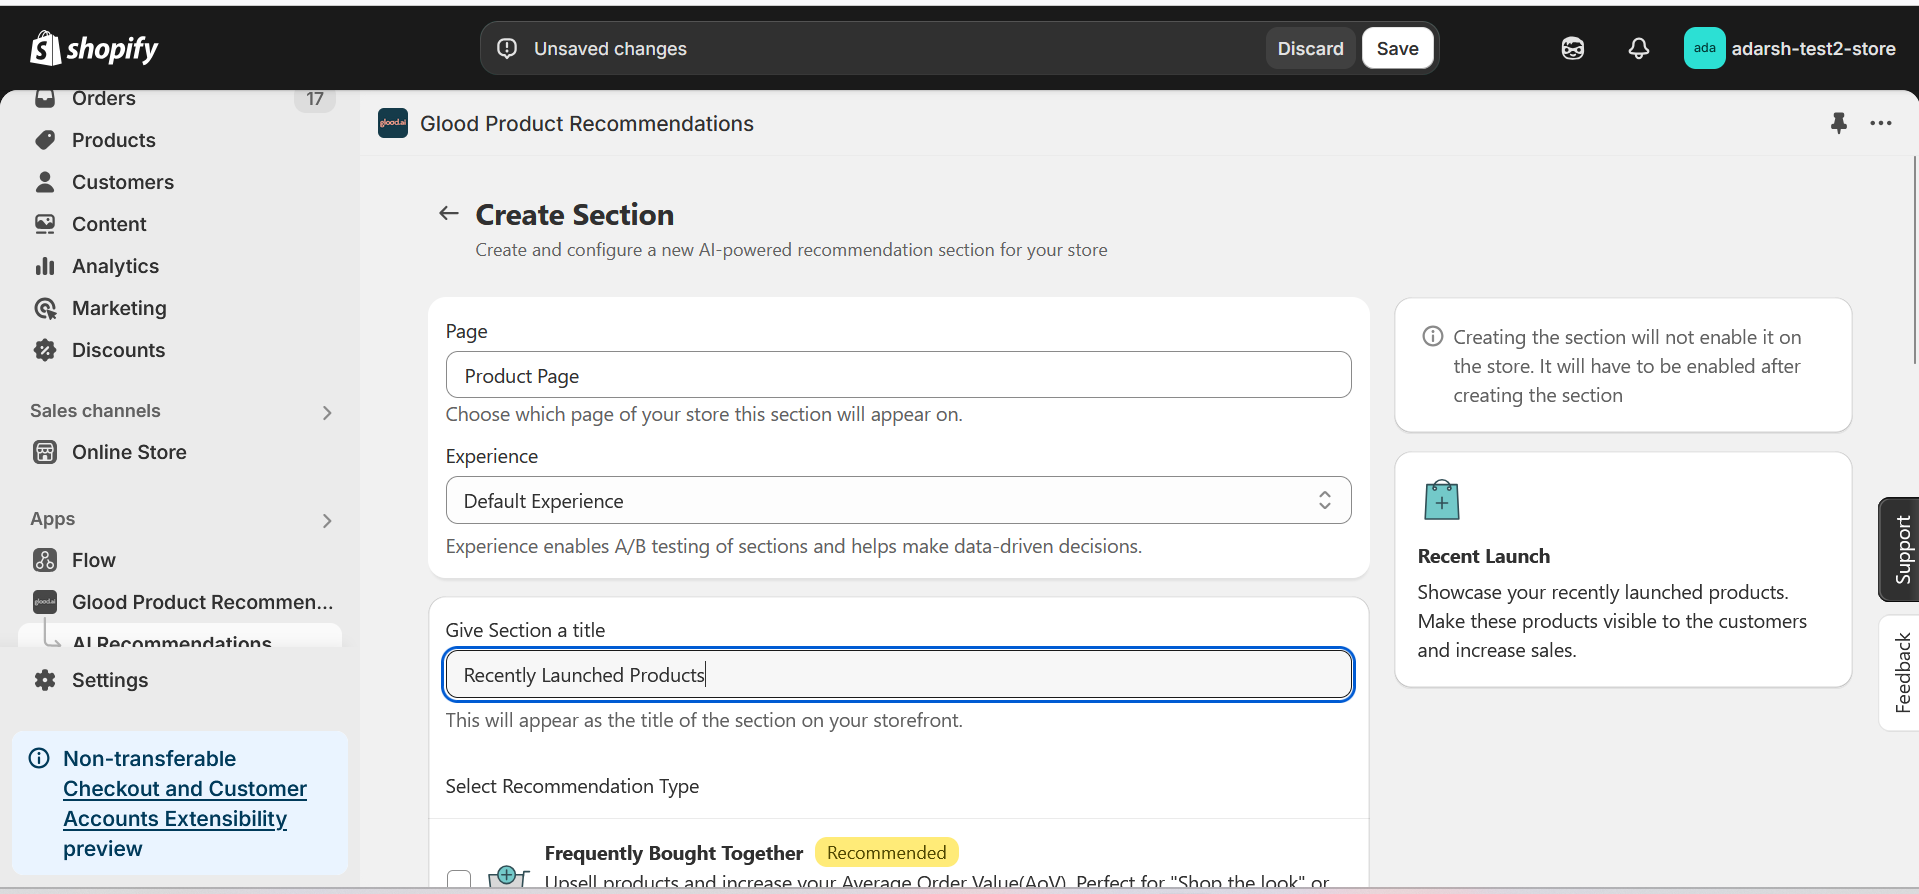The height and width of the screenshot is (894, 1919).
Task: Open the three-dot app options menu
Action: tap(1881, 123)
